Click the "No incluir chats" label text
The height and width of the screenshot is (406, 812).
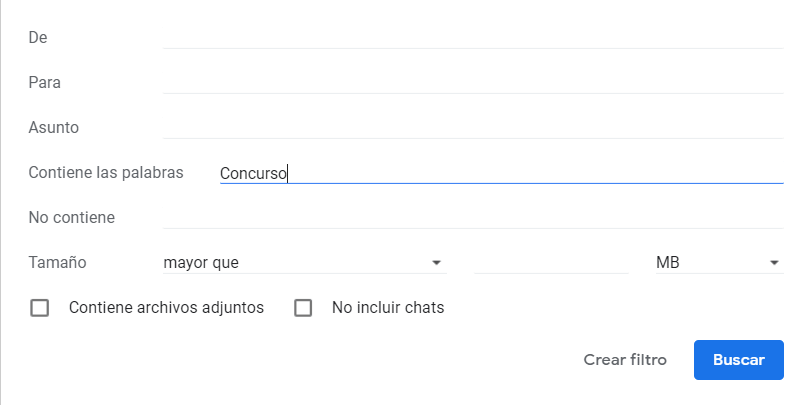click(388, 308)
